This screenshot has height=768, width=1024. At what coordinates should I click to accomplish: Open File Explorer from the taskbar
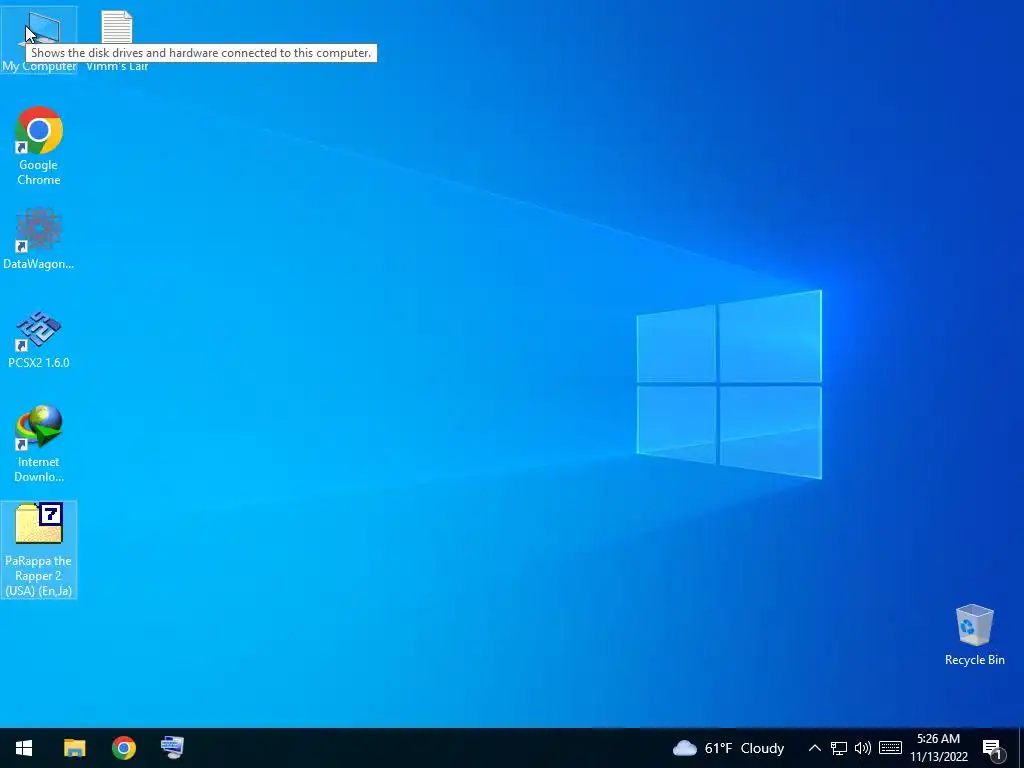point(74,748)
